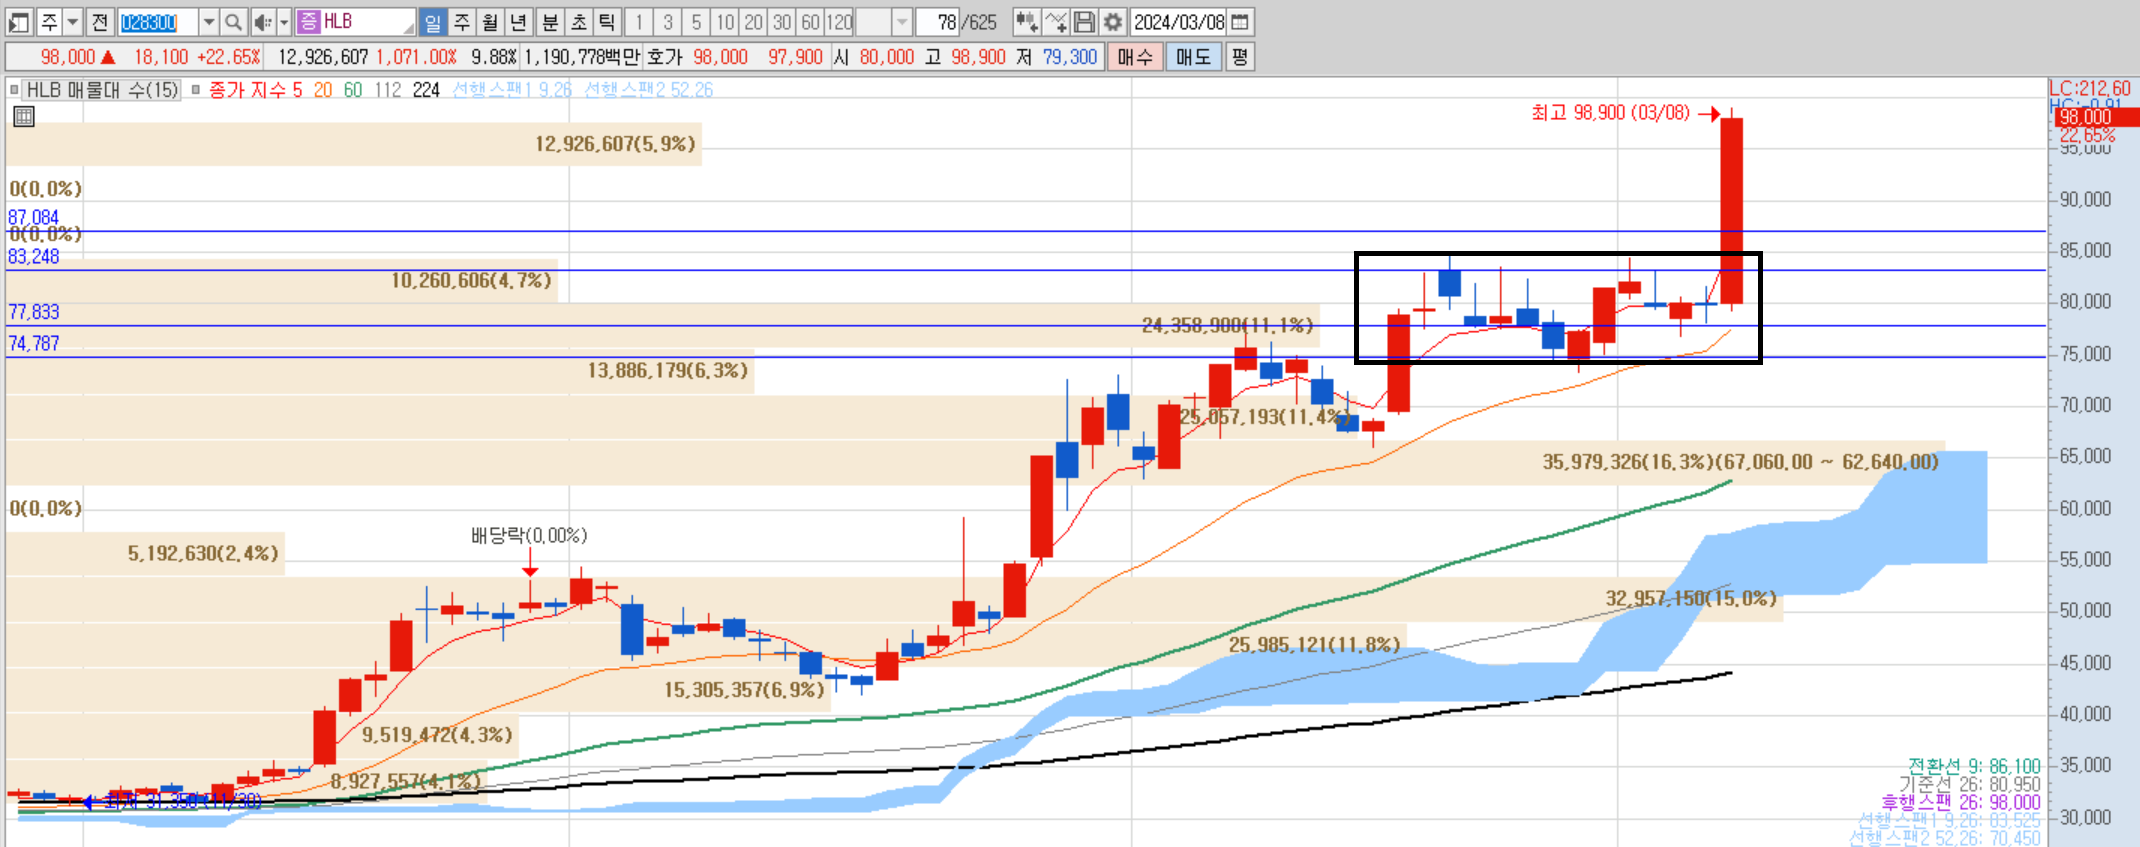Click the 35,979,326(16.3%) volume profile bar
The height and width of the screenshot is (847, 2140).
tap(975, 462)
